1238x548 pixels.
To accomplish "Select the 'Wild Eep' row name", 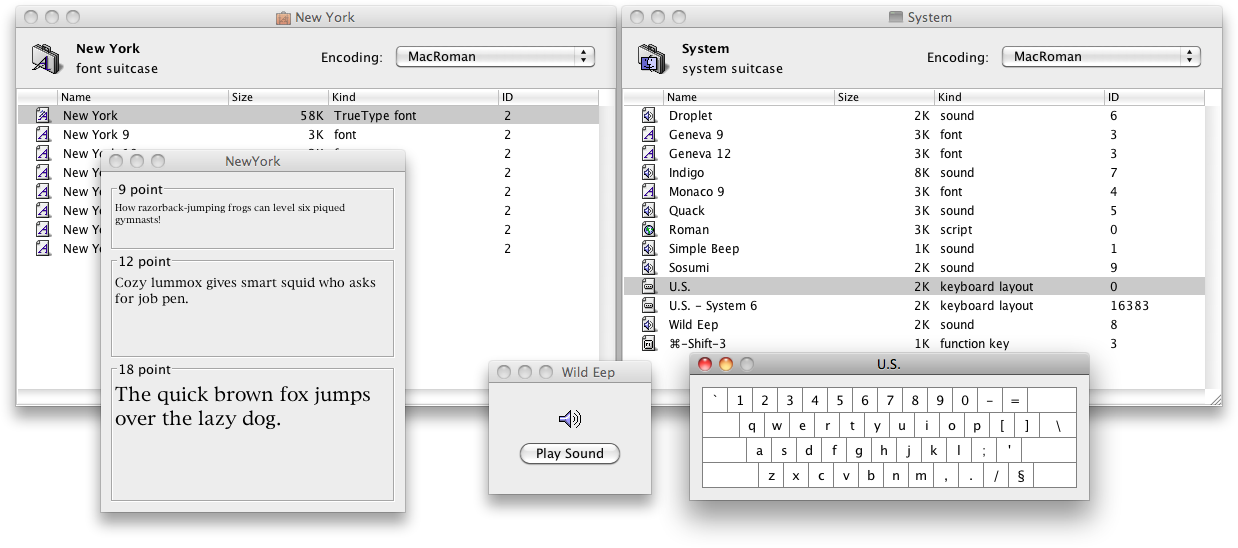I will tap(693, 325).
